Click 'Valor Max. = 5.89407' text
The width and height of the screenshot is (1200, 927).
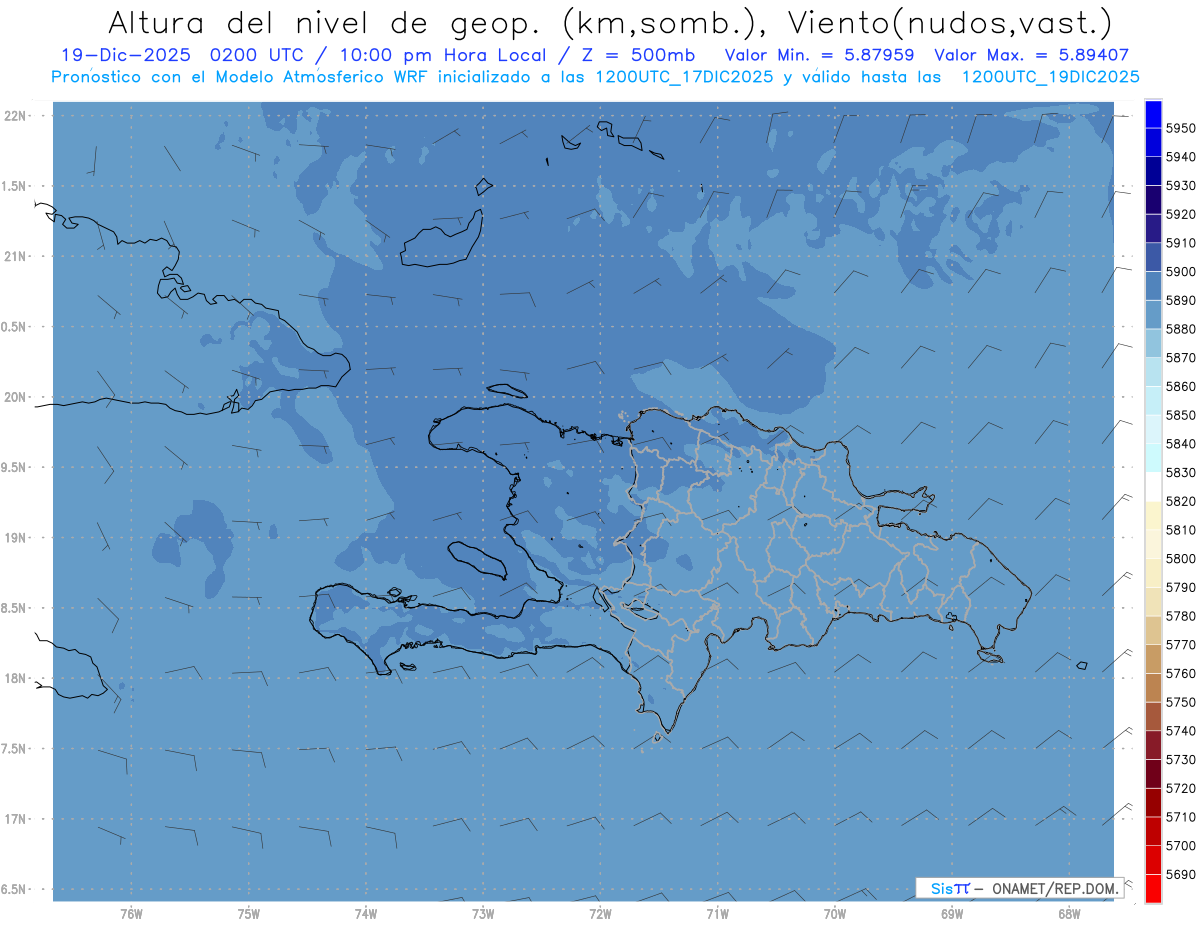point(1033,55)
